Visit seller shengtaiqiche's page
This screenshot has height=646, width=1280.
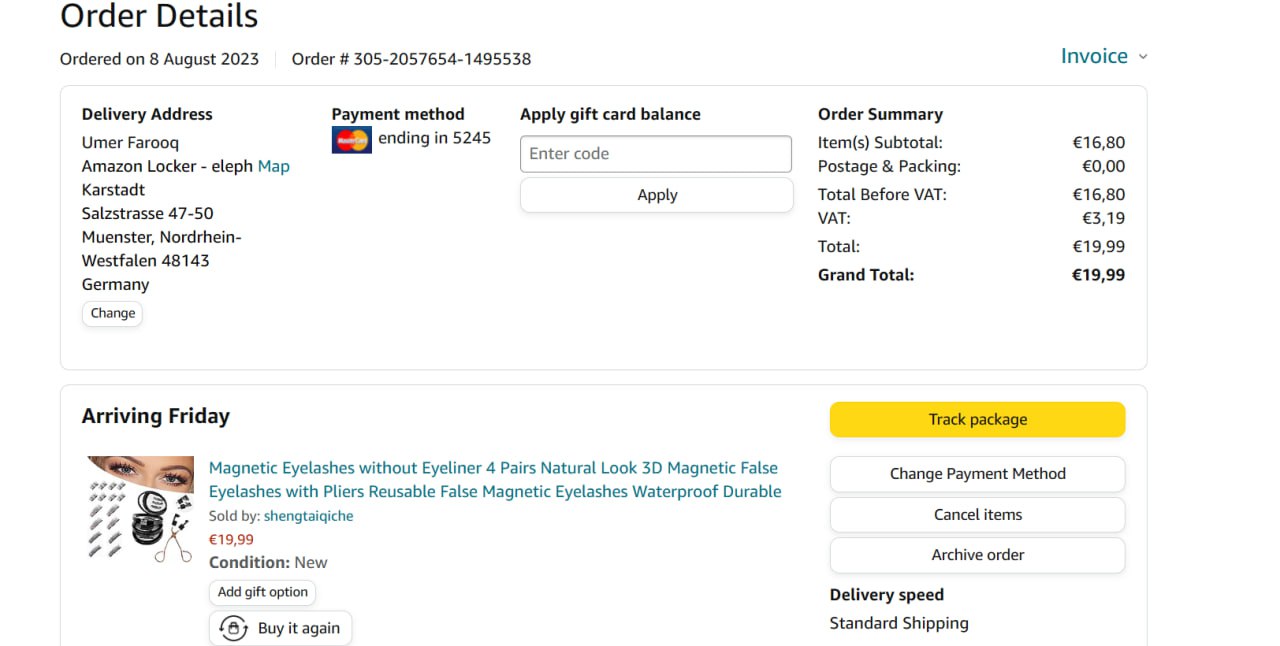click(308, 516)
